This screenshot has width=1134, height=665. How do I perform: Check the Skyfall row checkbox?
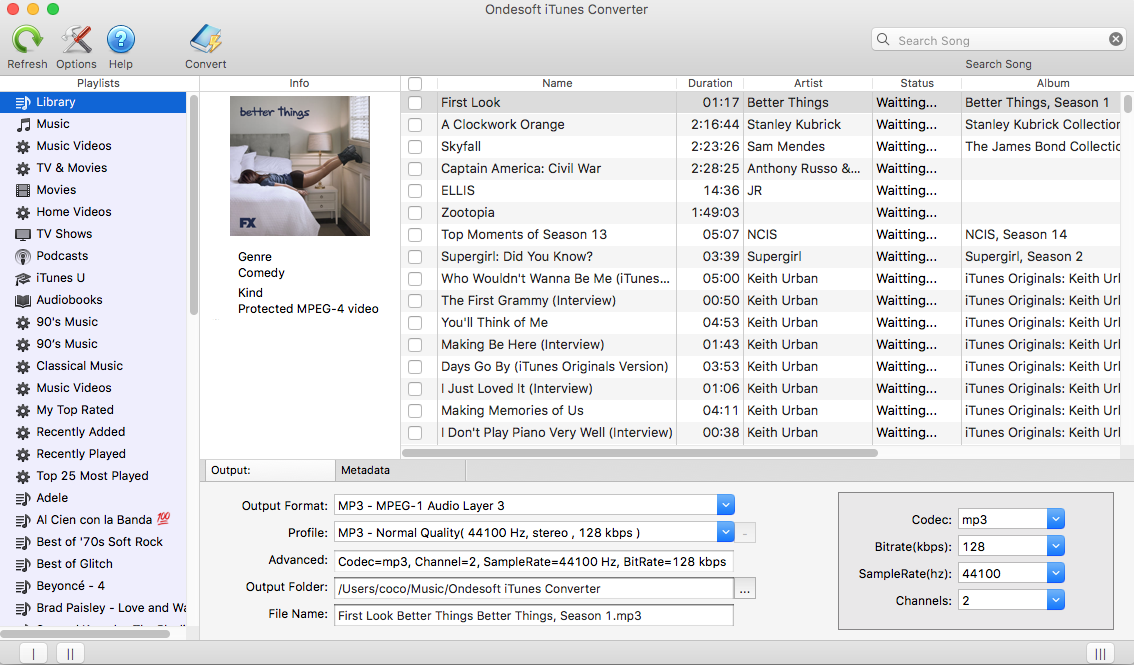(415, 147)
